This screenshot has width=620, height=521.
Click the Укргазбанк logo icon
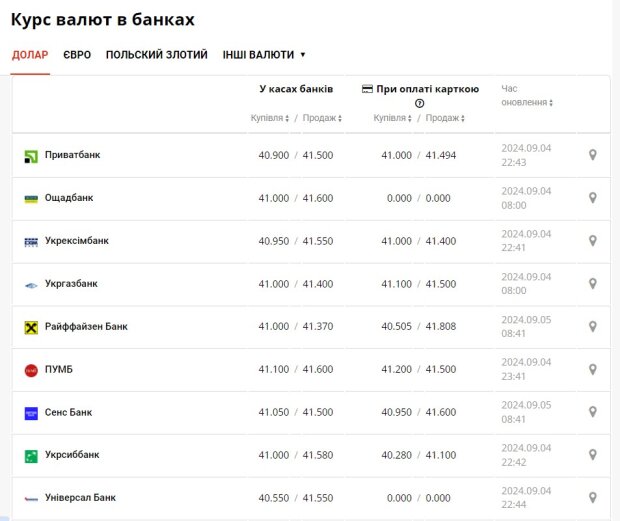click(x=31, y=284)
